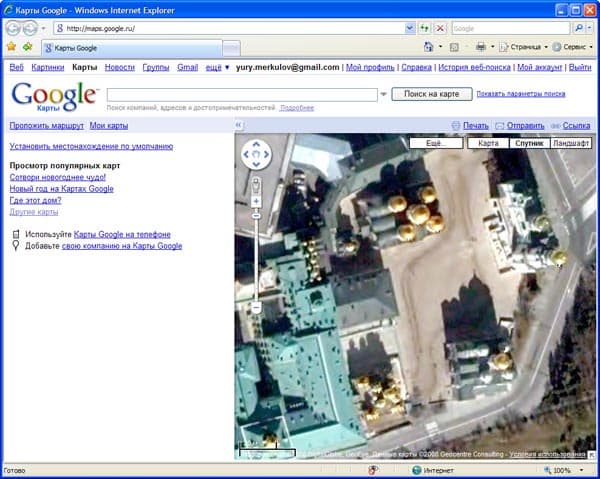
Task: Click the Печать print link
Action: (476, 125)
